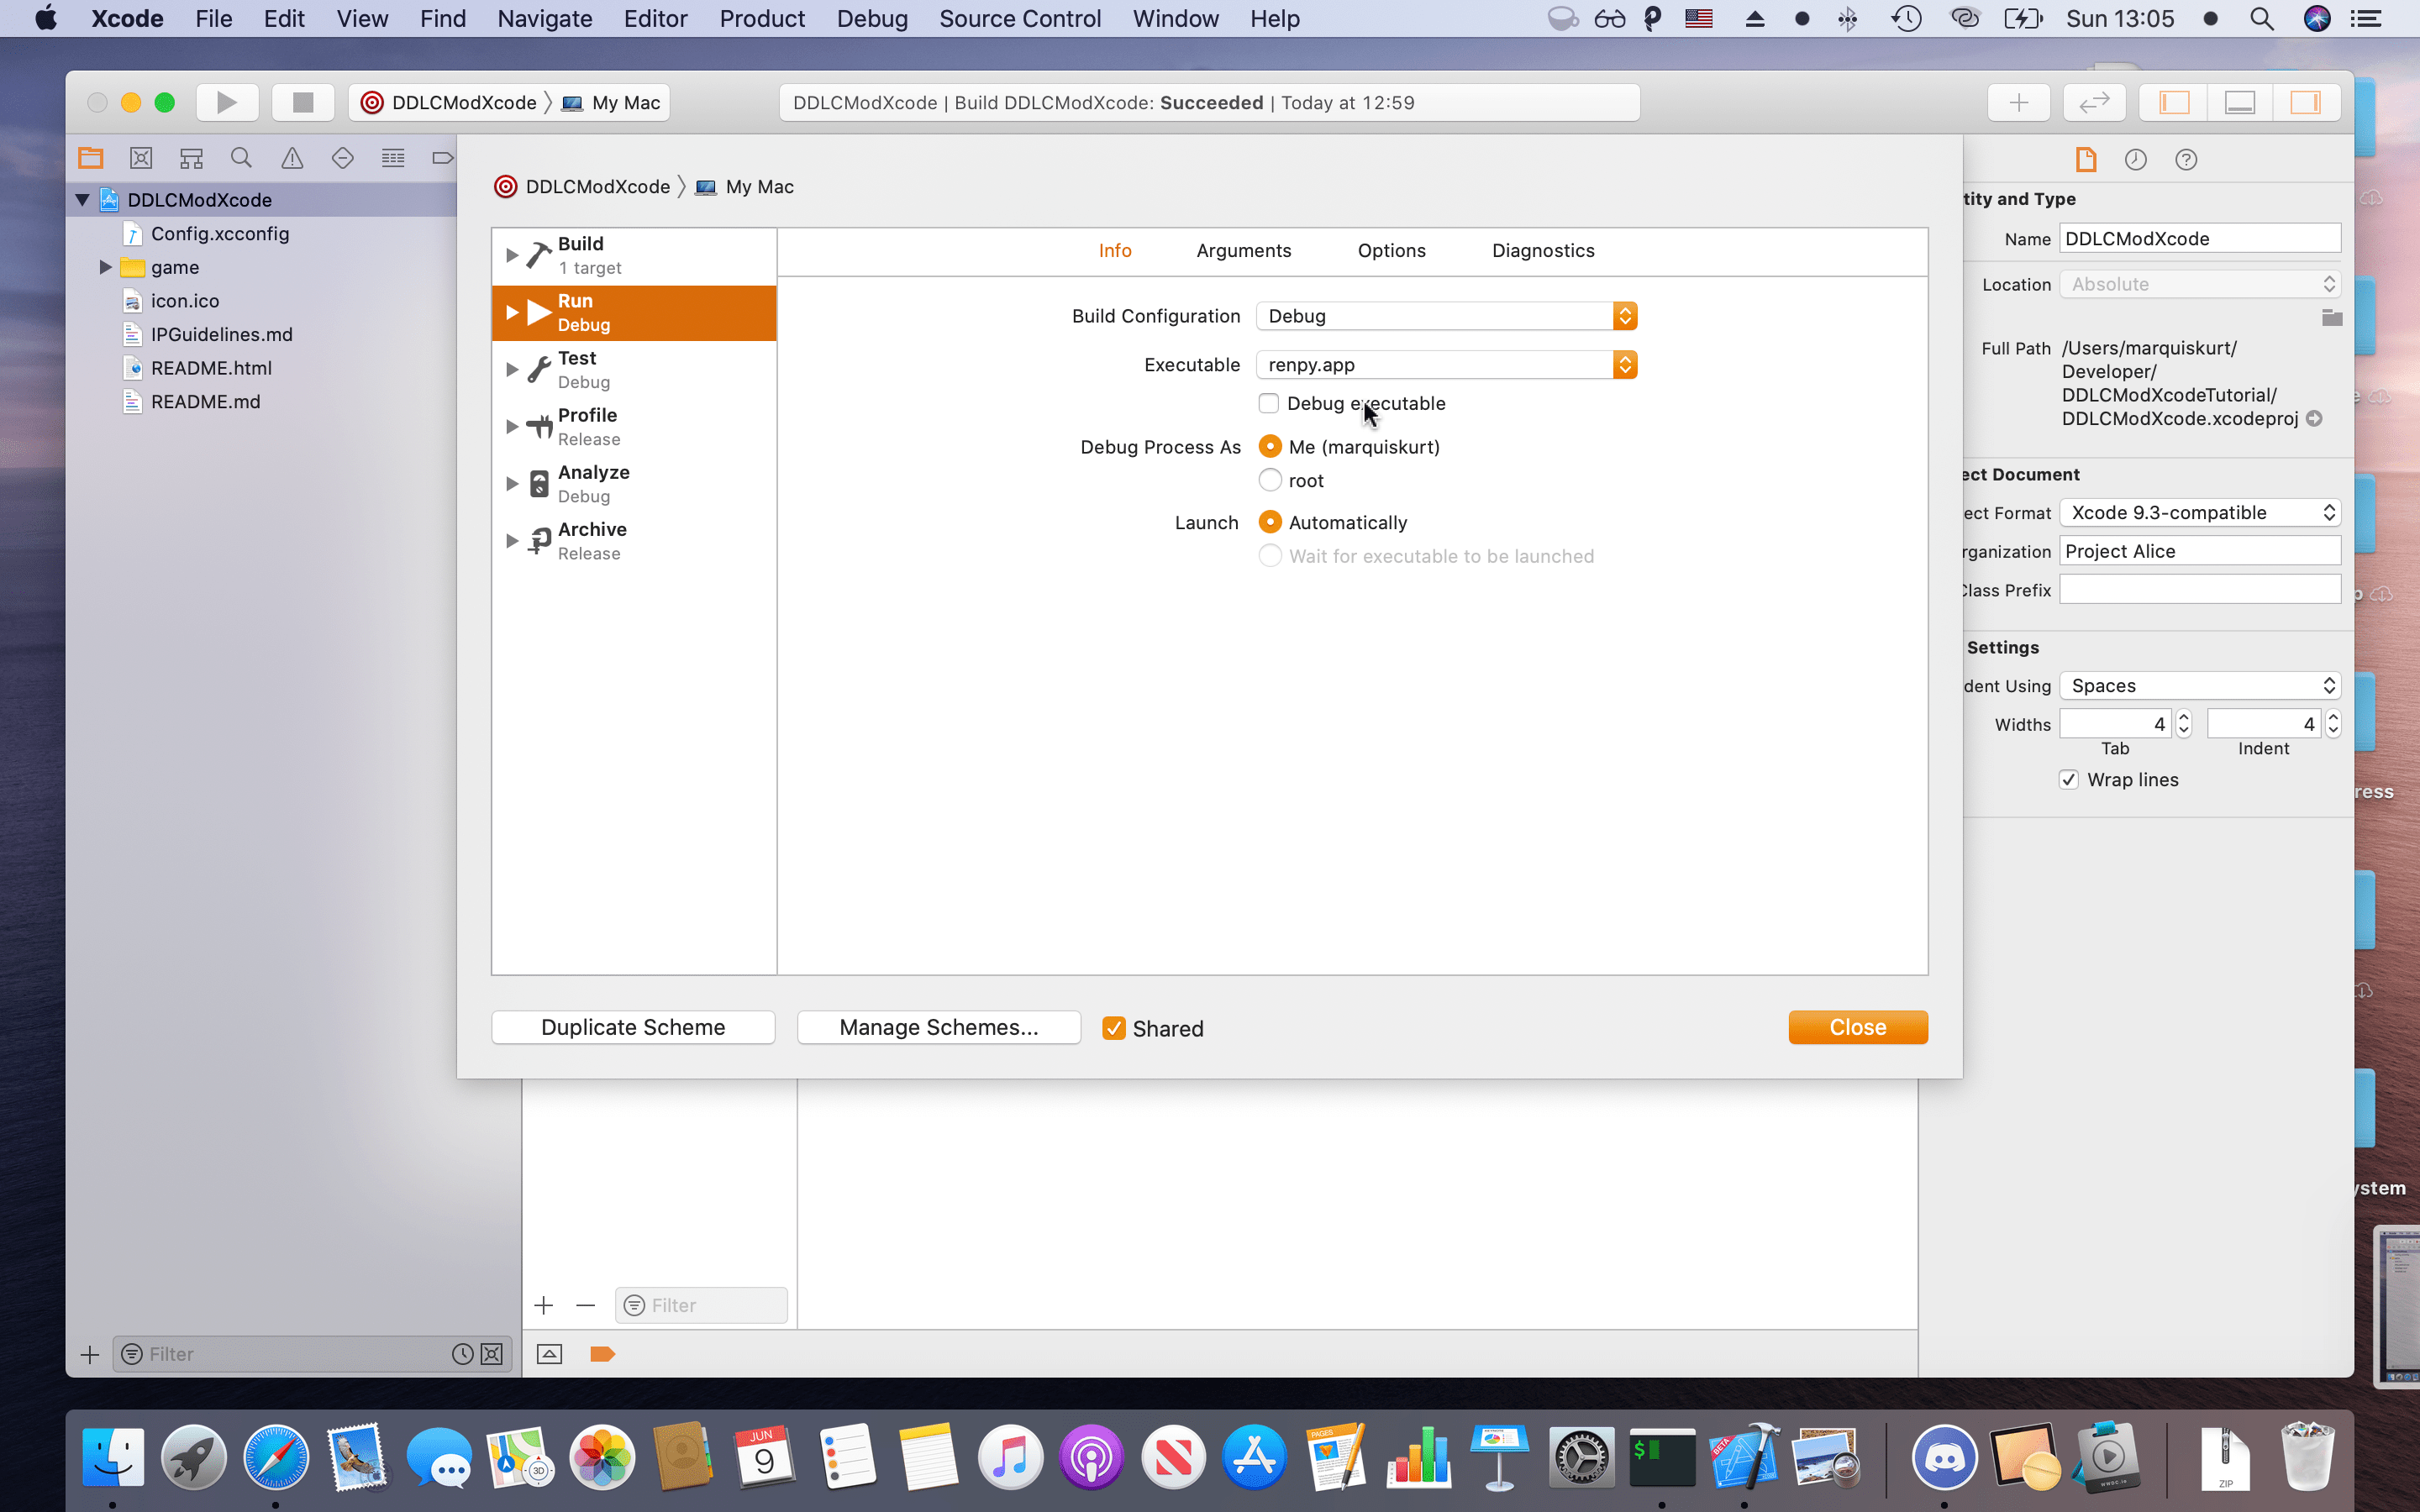The height and width of the screenshot is (1512, 2420).
Task: Click the Tab width stepper
Action: 2184,724
